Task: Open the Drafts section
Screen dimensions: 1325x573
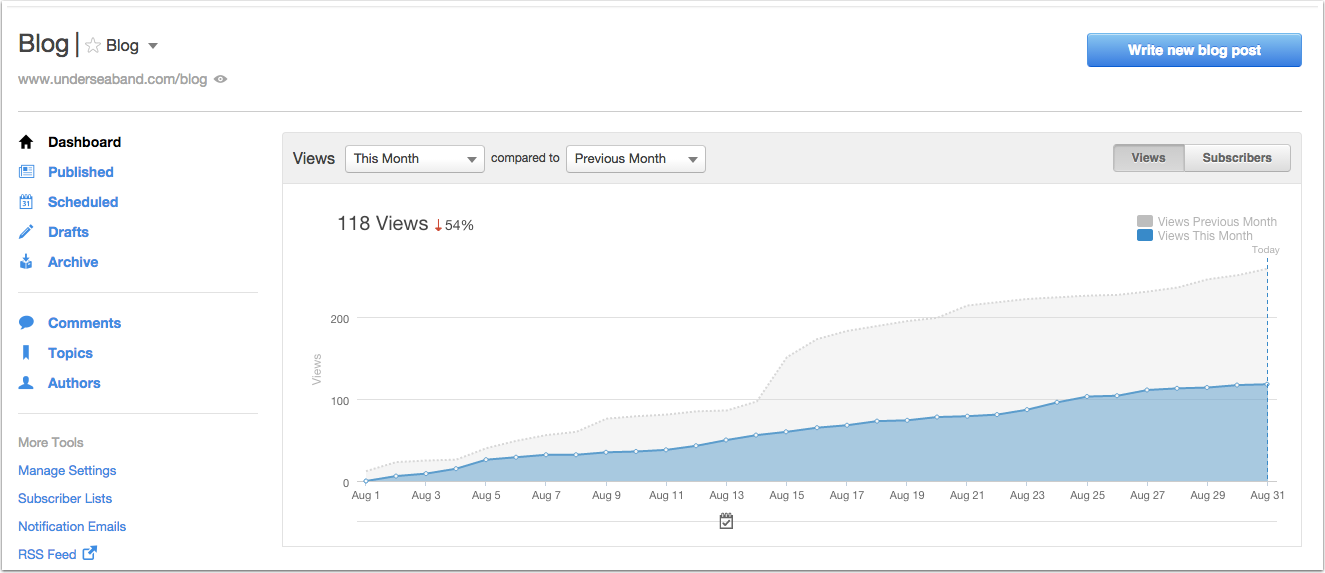Action: click(68, 232)
